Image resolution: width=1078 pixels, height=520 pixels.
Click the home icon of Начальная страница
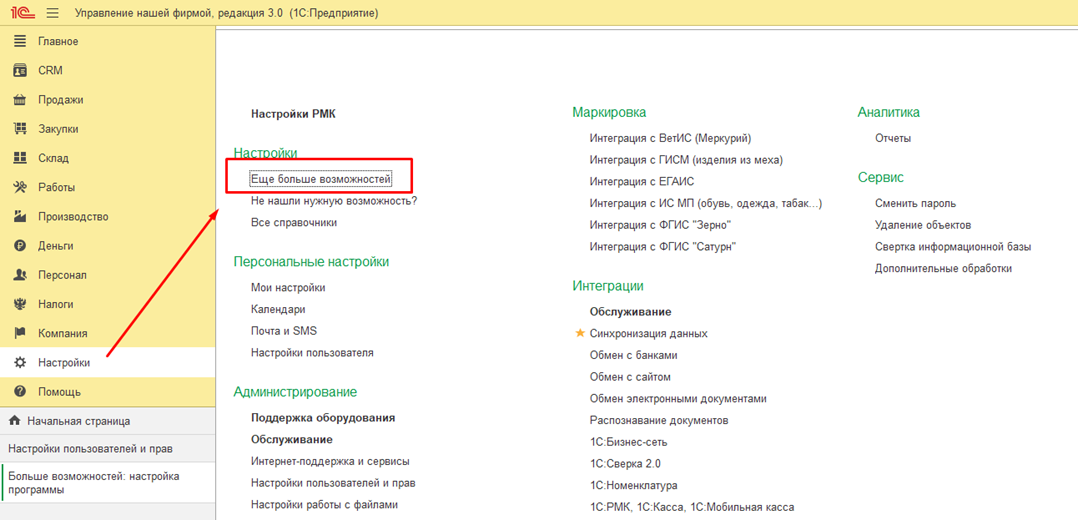(14, 420)
